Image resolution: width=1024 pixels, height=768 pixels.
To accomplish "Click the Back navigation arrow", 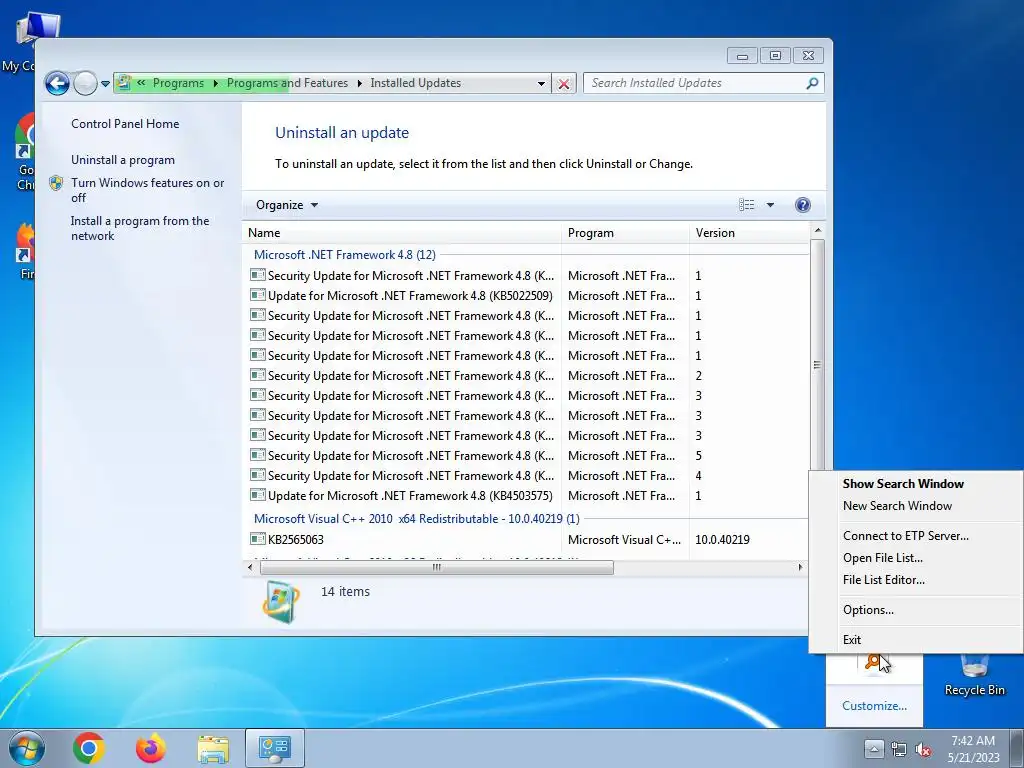I will tap(57, 83).
